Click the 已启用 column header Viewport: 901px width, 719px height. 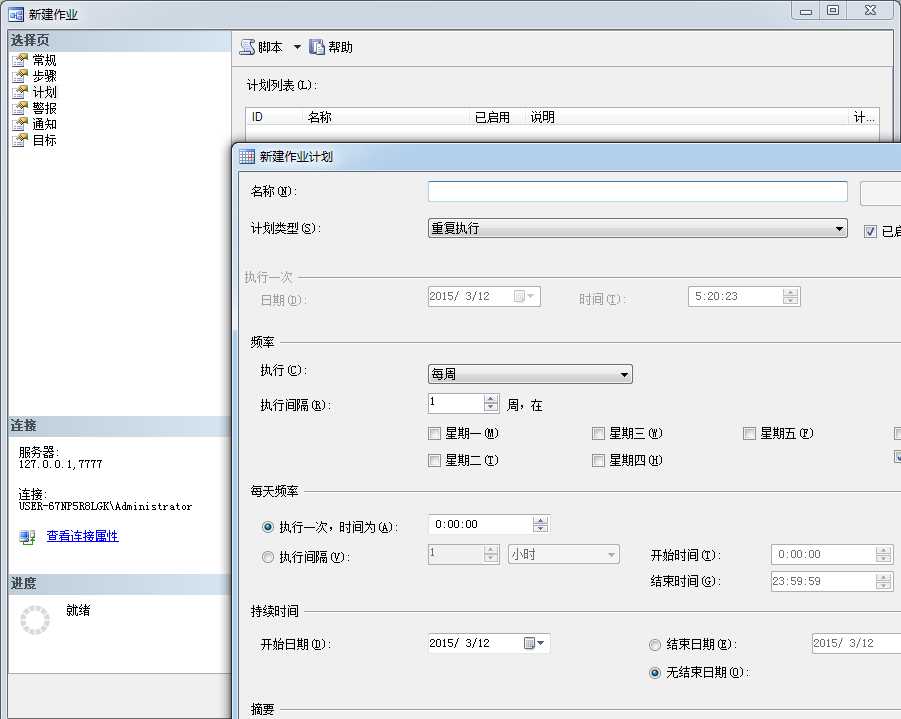(492, 117)
